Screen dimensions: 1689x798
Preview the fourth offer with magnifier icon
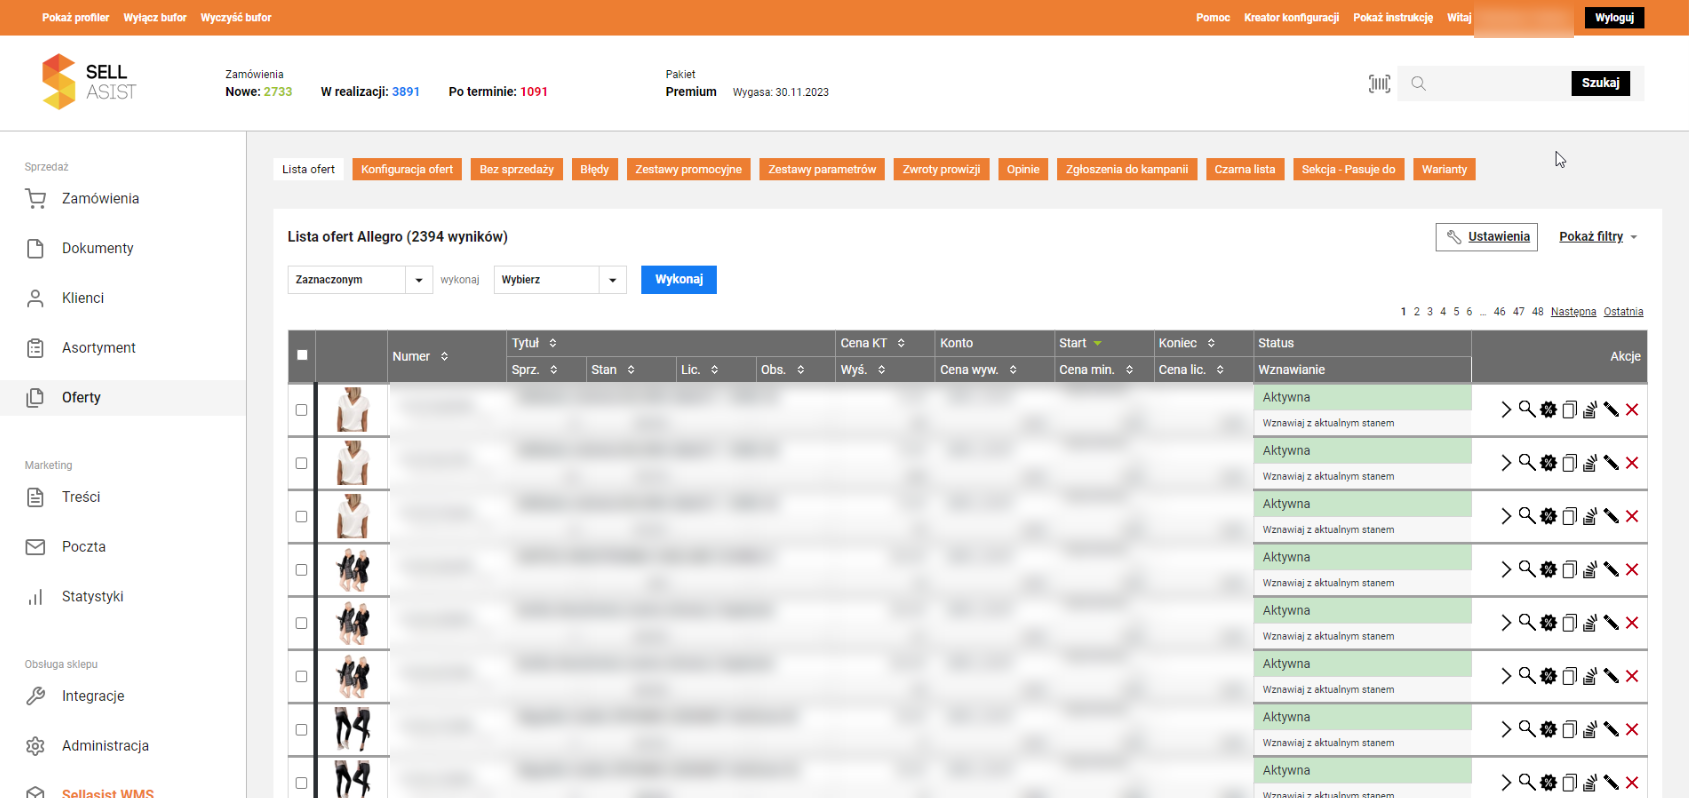[x=1527, y=569]
